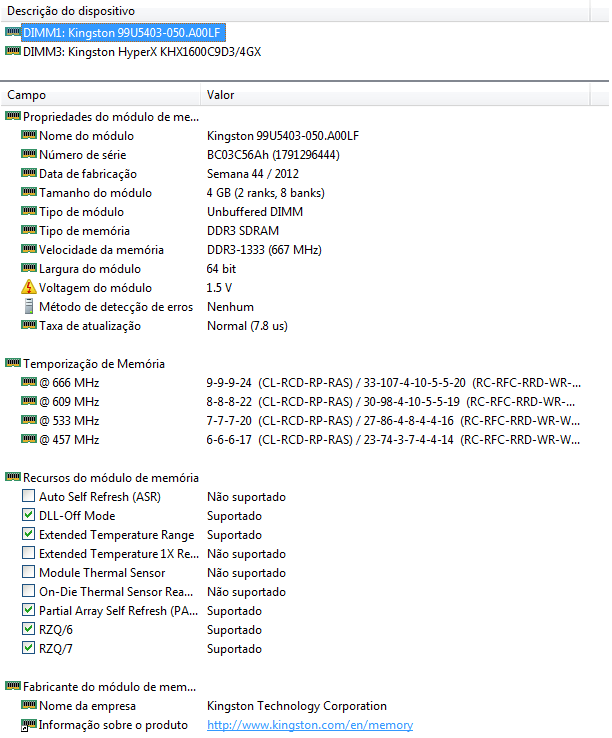Select the value DDR3 SDRAM
The image size is (612, 738).
click(243, 231)
